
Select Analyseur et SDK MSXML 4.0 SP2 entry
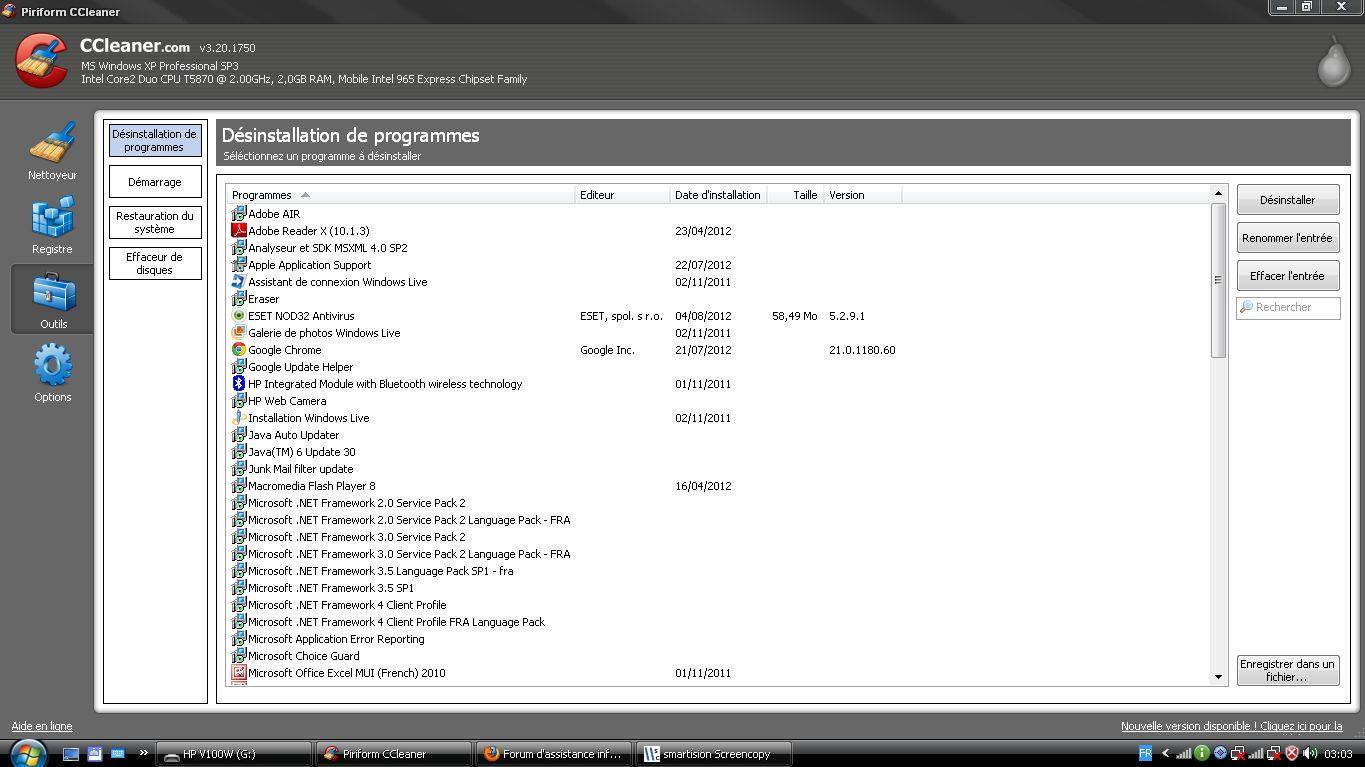pyautogui.click(x=327, y=248)
